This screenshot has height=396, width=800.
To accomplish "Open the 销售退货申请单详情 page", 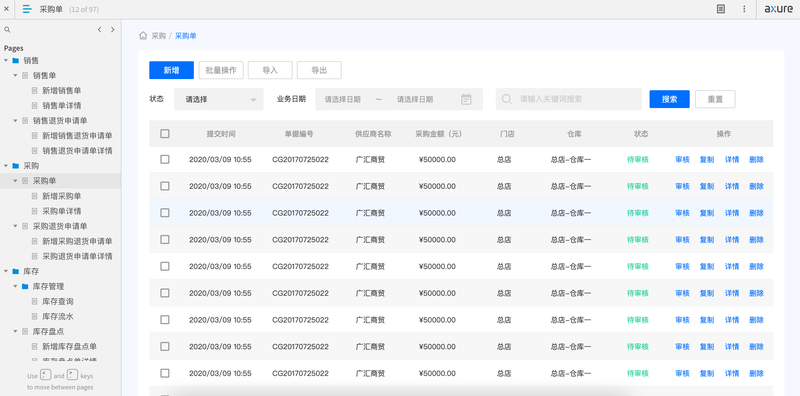I will [x=77, y=151].
